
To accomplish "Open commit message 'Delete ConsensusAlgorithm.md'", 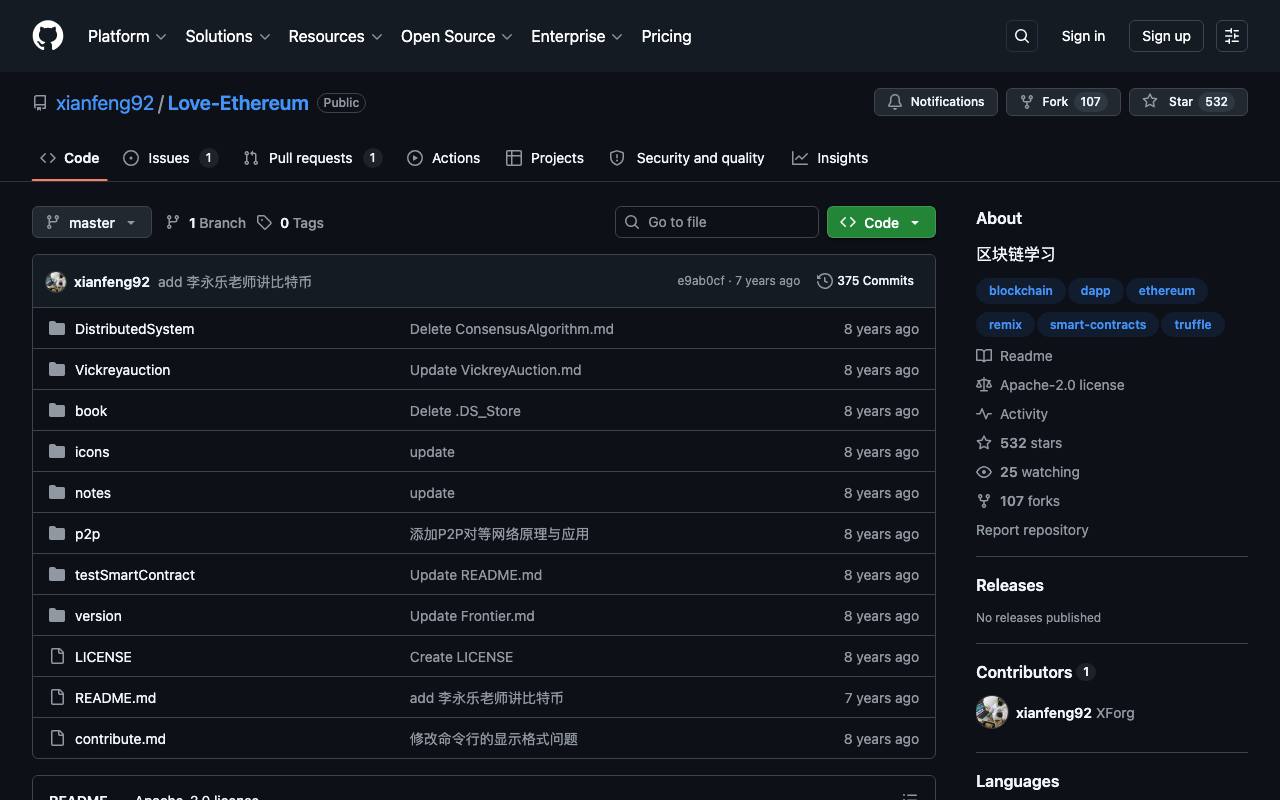I will click(x=512, y=329).
